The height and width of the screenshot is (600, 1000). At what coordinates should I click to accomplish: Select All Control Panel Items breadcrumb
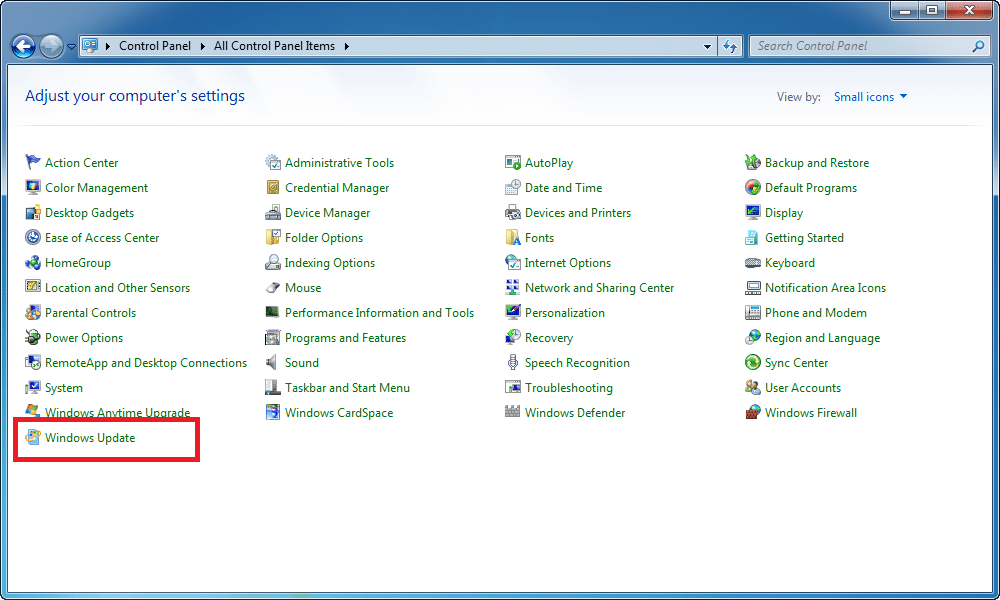(274, 46)
